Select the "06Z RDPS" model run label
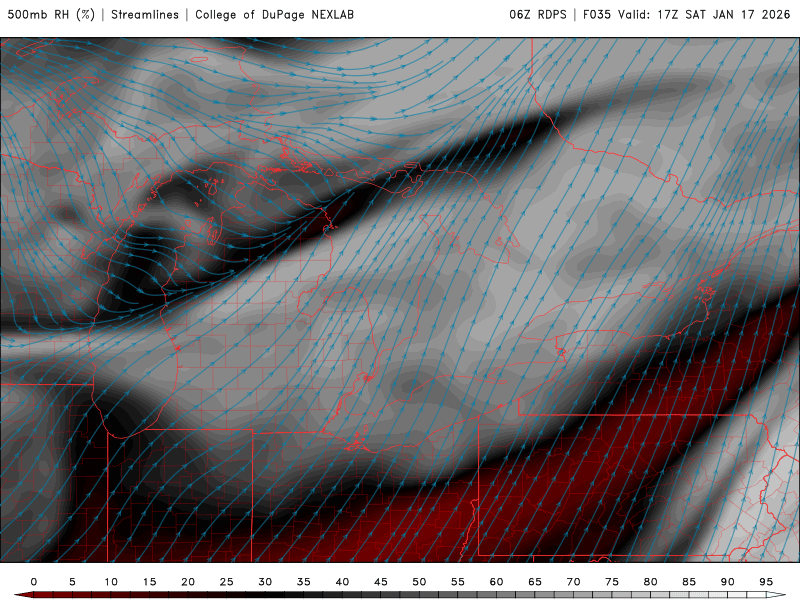Viewport: 800px width, 600px height. [x=538, y=15]
